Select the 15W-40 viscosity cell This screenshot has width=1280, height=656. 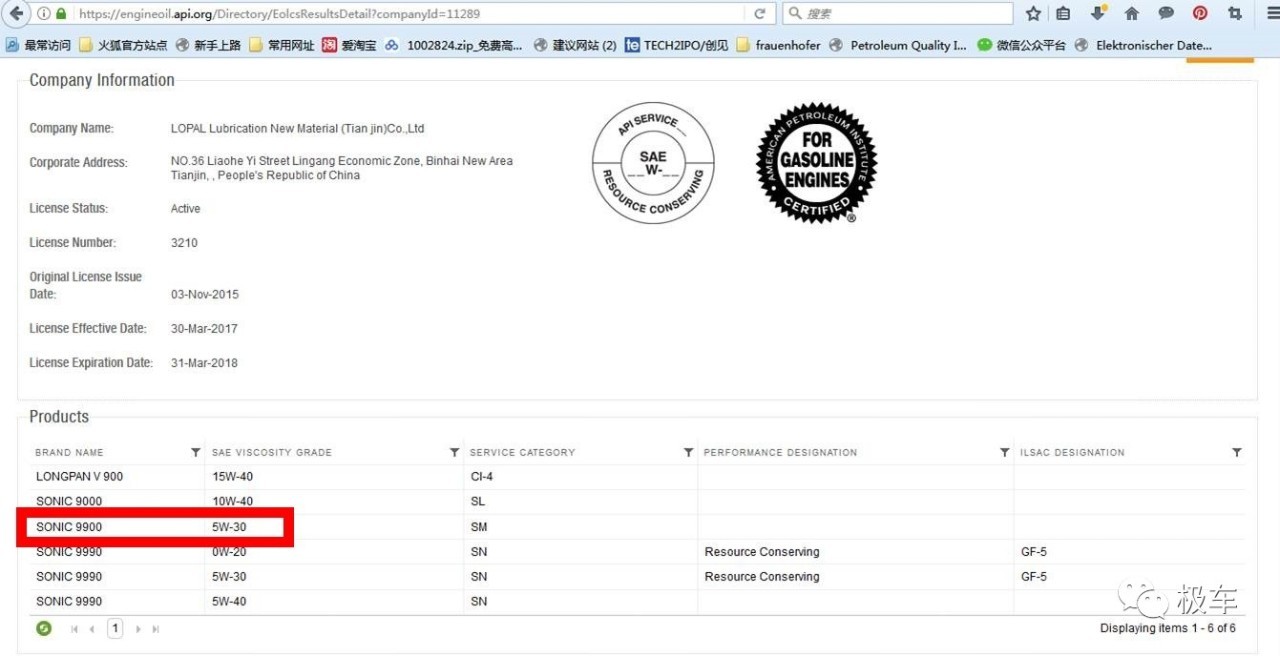[x=232, y=477]
